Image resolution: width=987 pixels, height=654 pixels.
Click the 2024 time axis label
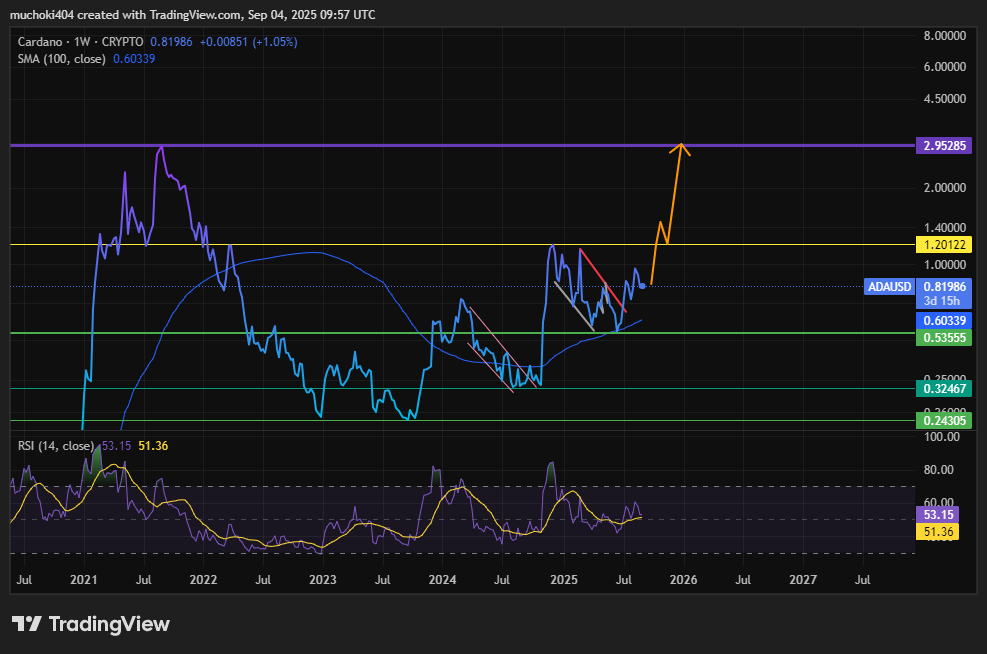[442, 579]
